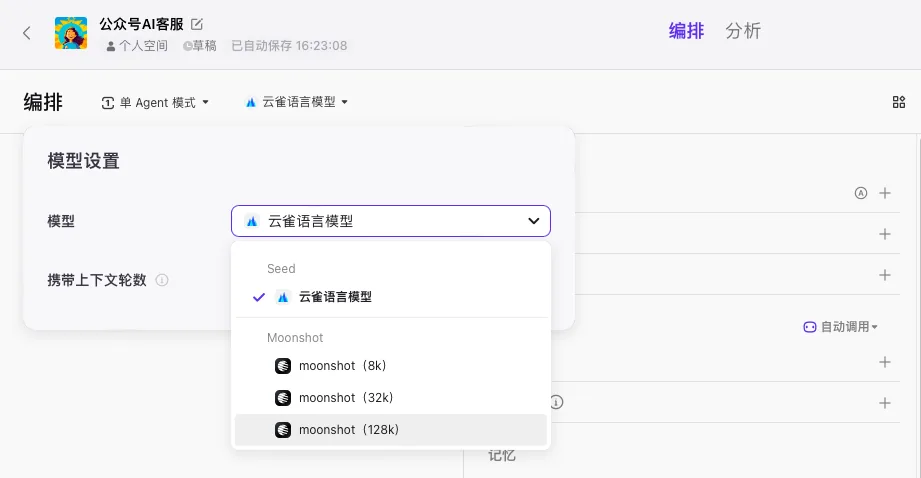Screen dimensions: 921x478
Task: Click the grid layout icon
Action: point(899,102)
